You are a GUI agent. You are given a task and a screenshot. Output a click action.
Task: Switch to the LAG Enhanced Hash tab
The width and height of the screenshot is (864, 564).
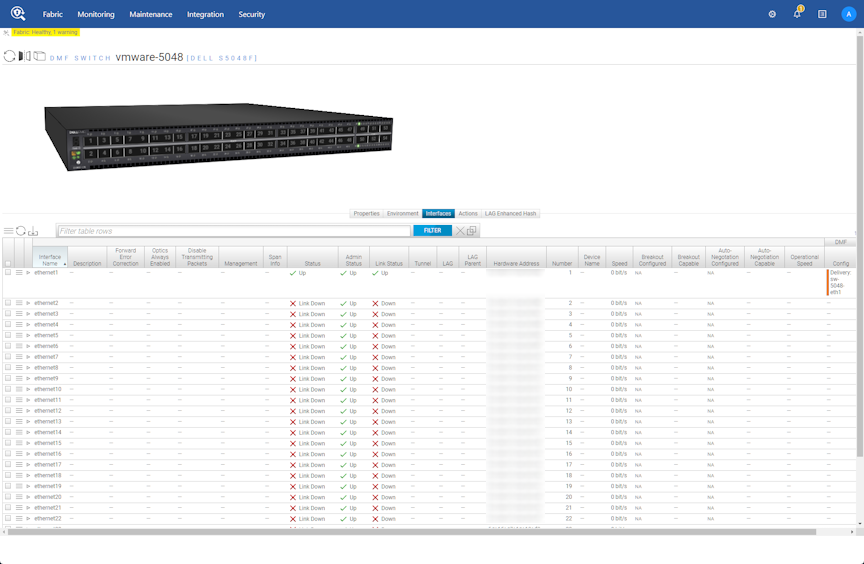click(510, 214)
